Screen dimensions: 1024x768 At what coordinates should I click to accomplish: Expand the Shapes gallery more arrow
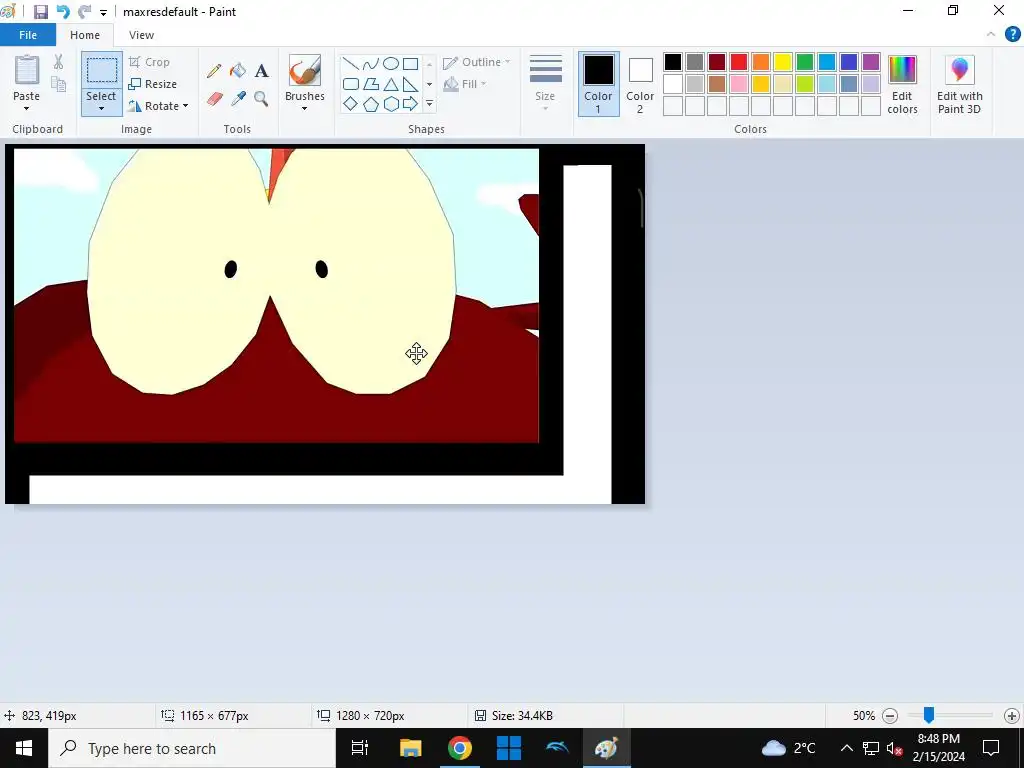click(429, 104)
